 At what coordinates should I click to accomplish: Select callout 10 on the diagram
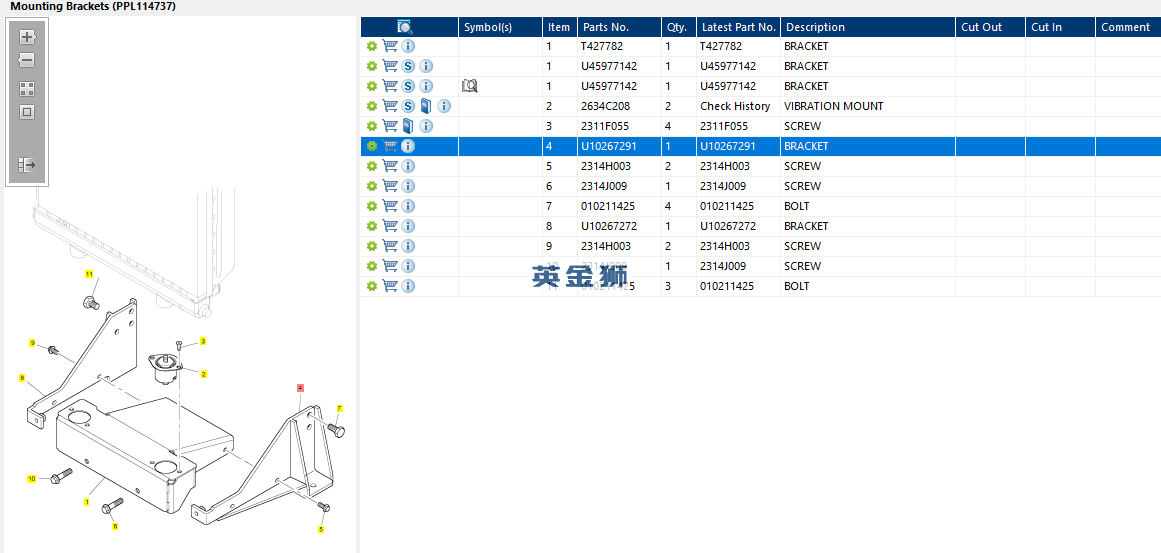click(x=32, y=479)
